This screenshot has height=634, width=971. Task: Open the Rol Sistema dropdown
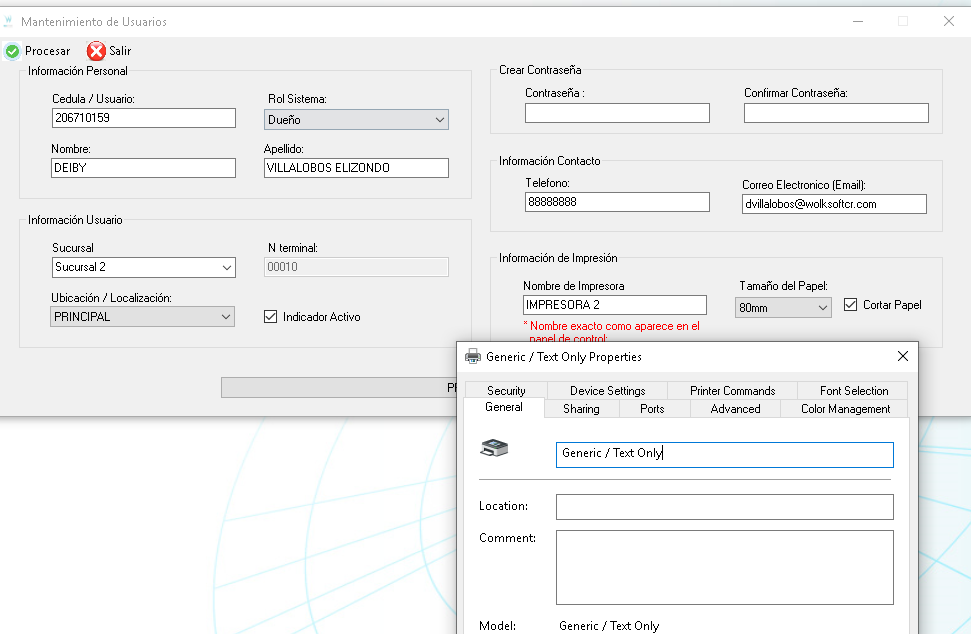(x=356, y=119)
